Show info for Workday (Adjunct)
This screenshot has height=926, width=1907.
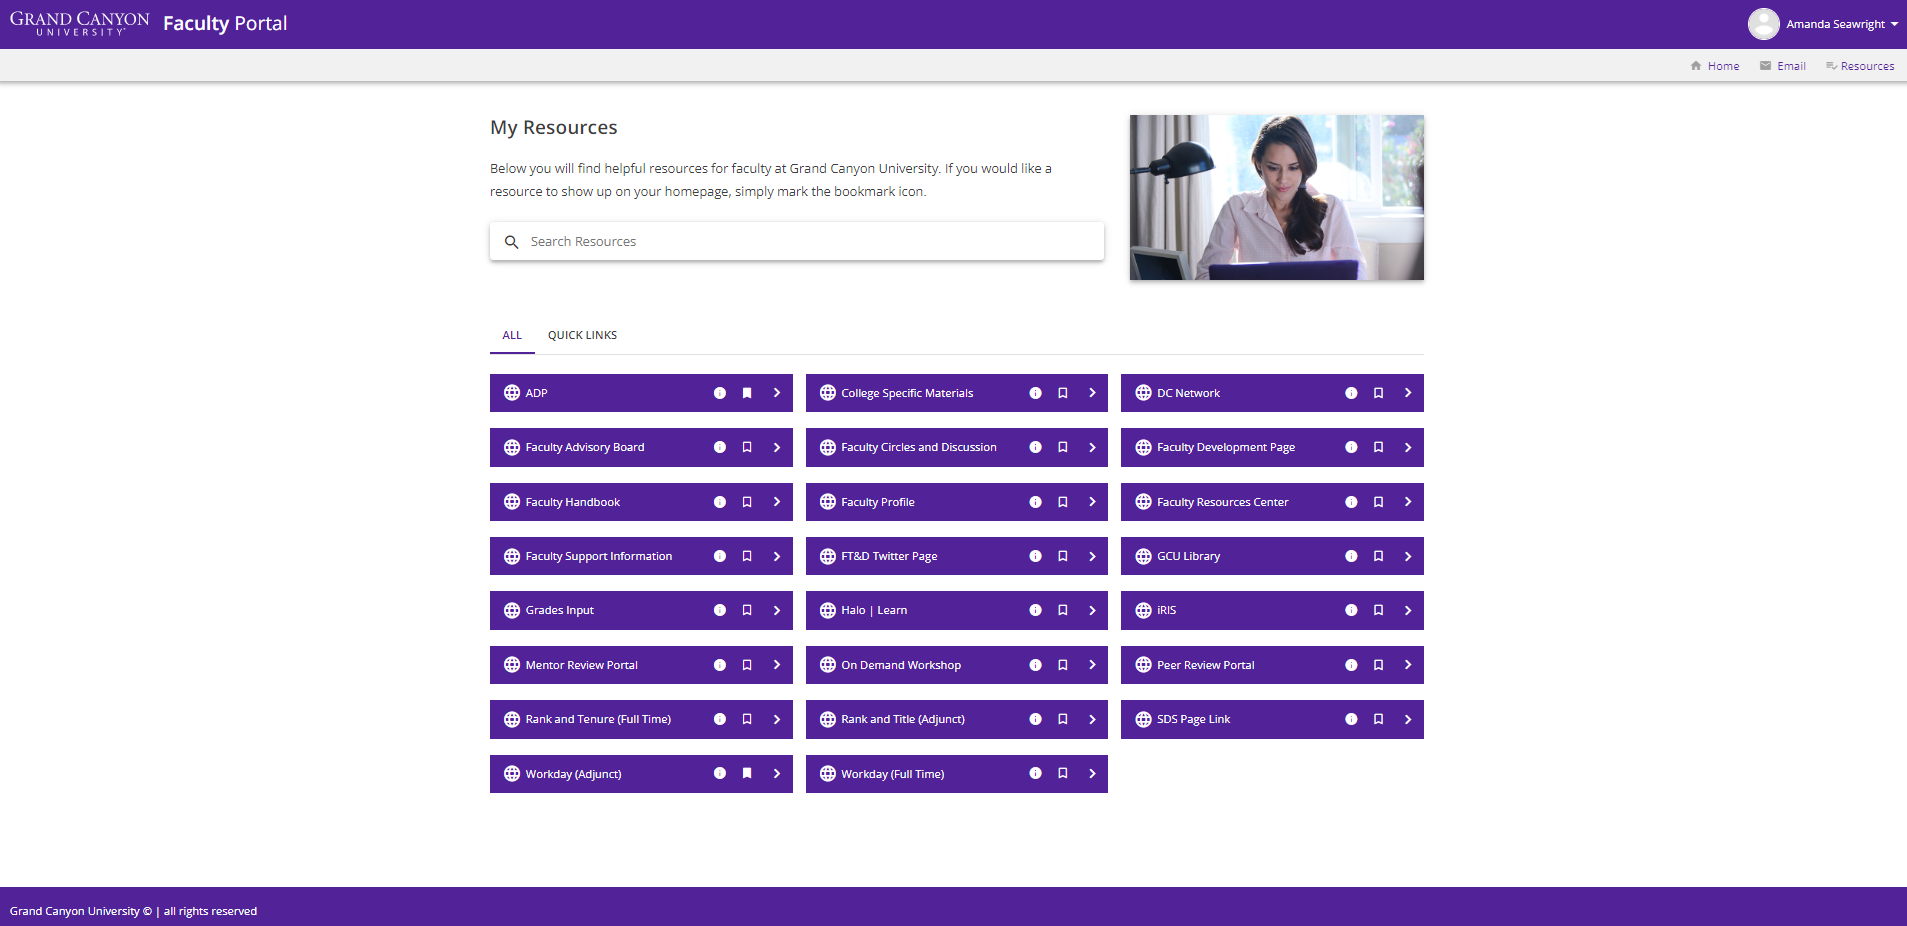720,774
